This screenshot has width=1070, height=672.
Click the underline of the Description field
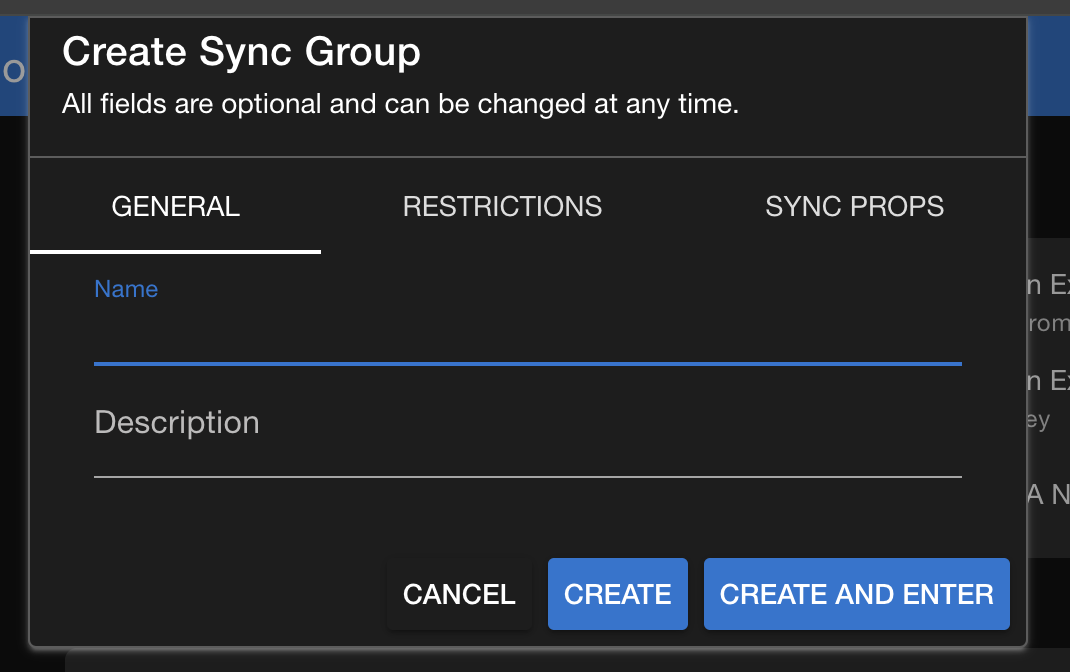pos(528,475)
